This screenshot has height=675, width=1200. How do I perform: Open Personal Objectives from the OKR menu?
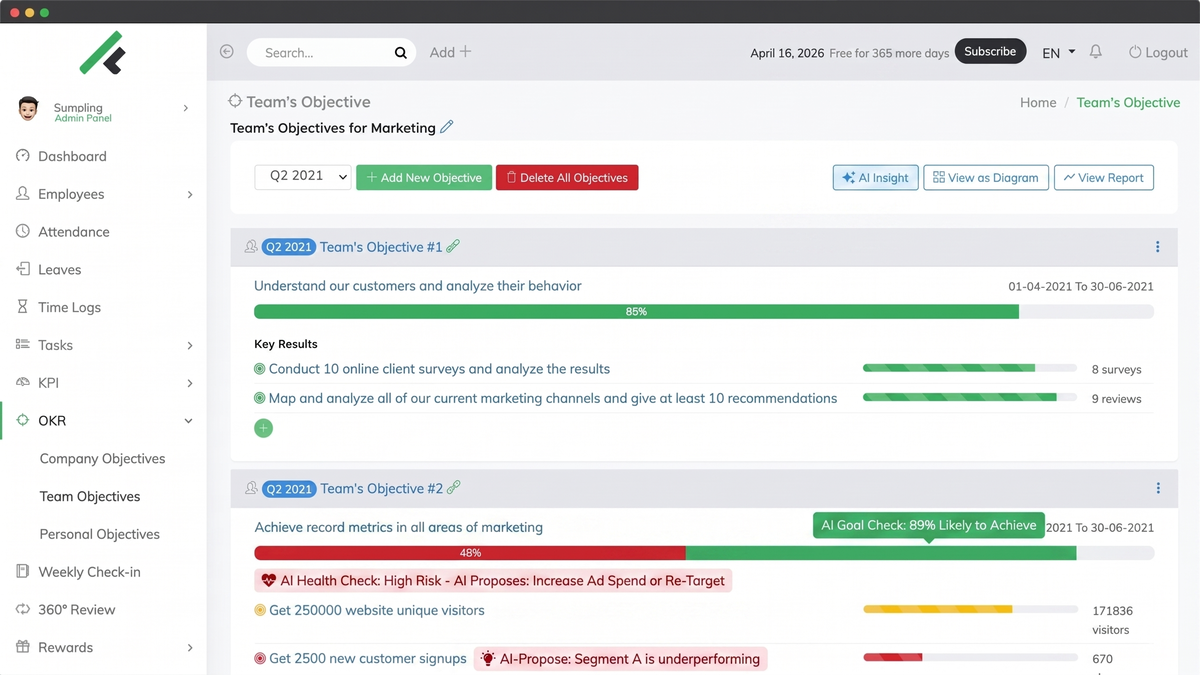pos(99,534)
